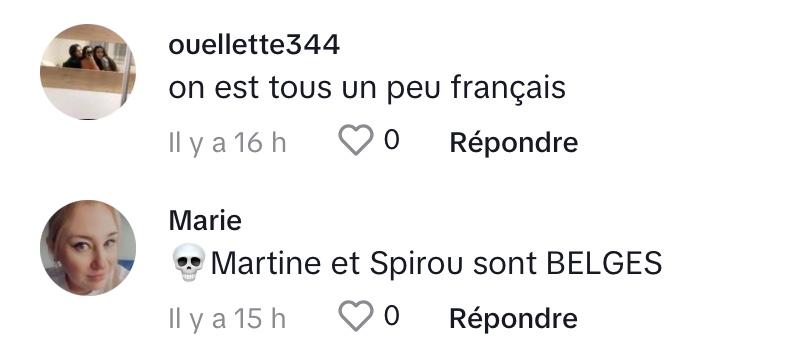Click the like count on Marie's comment
Viewport: 806px width, 362px height.
(x=392, y=315)
